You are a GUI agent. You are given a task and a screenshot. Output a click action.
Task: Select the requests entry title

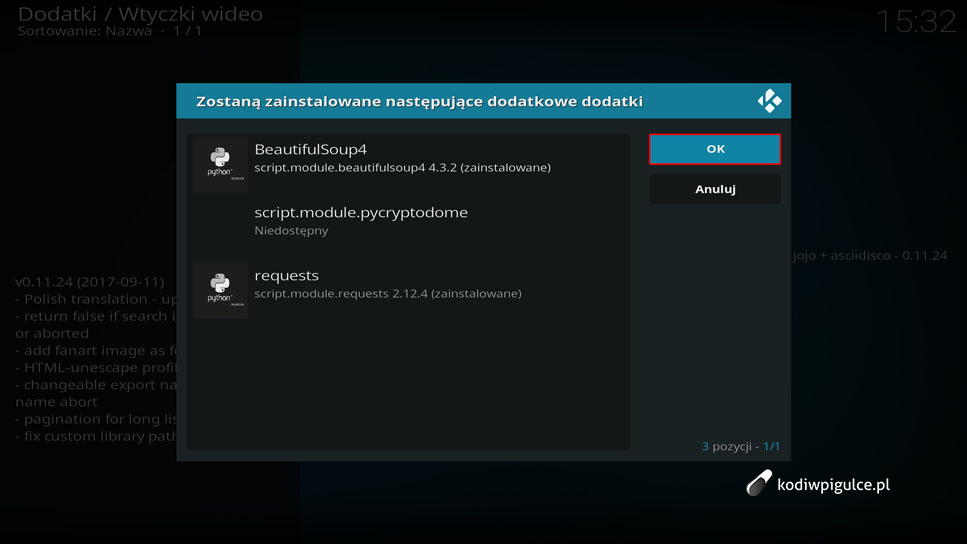coord(287,275)
